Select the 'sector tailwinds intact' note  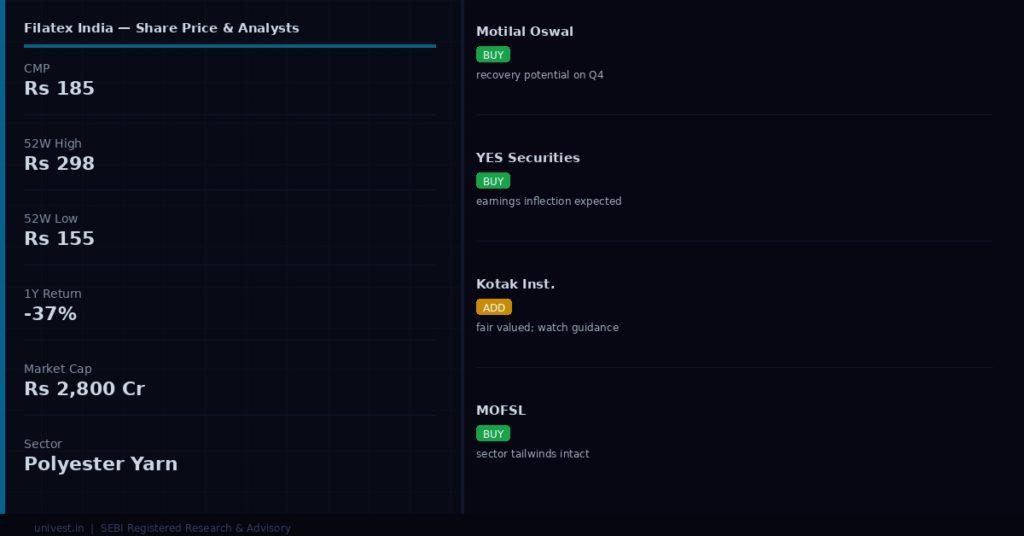[532, 454]
